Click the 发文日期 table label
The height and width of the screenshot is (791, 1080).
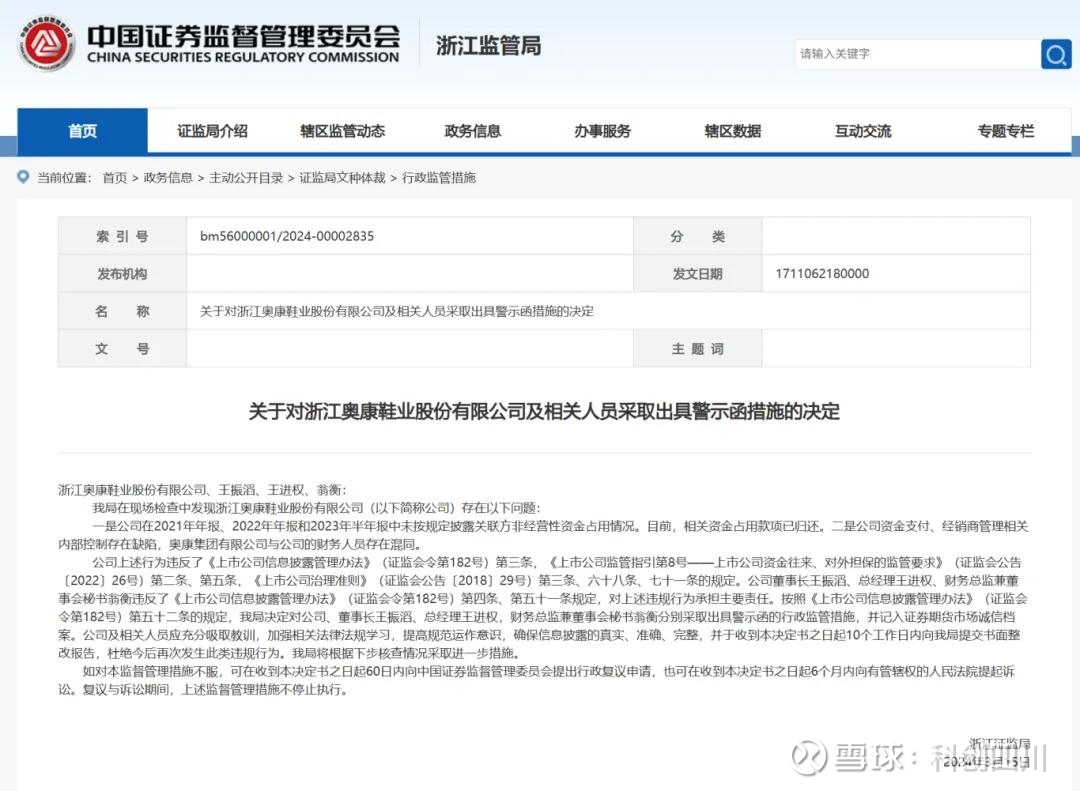click(x=697, y=274)
